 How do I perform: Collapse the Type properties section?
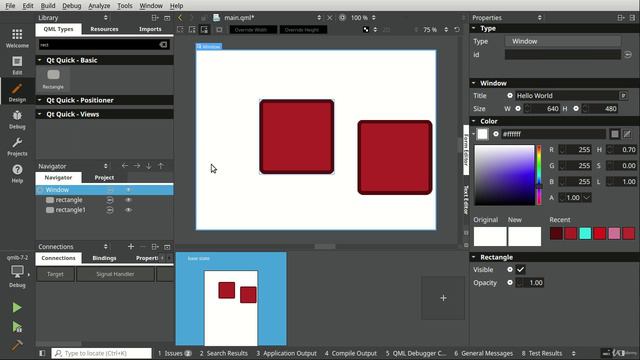pyautogui.click(x=474, y=28)
